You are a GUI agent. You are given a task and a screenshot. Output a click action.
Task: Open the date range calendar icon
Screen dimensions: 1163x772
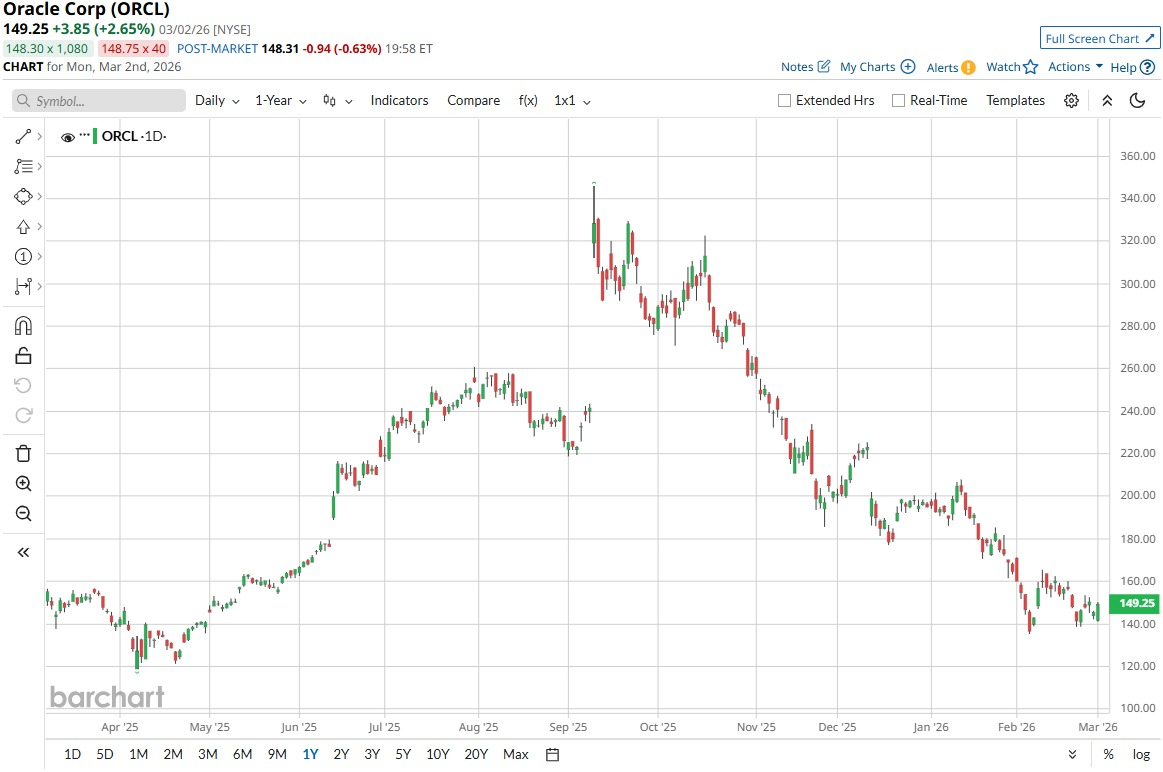point(552,755)
